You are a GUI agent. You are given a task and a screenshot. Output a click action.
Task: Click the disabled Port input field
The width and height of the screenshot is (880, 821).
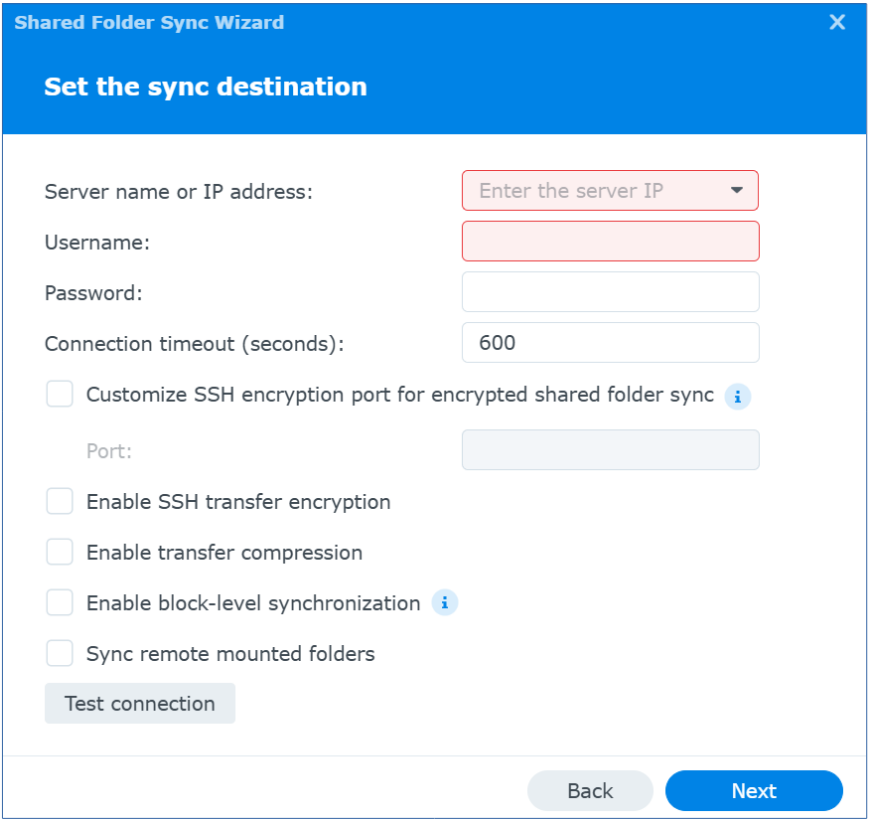pyautogui.click(x=610, y=450)
